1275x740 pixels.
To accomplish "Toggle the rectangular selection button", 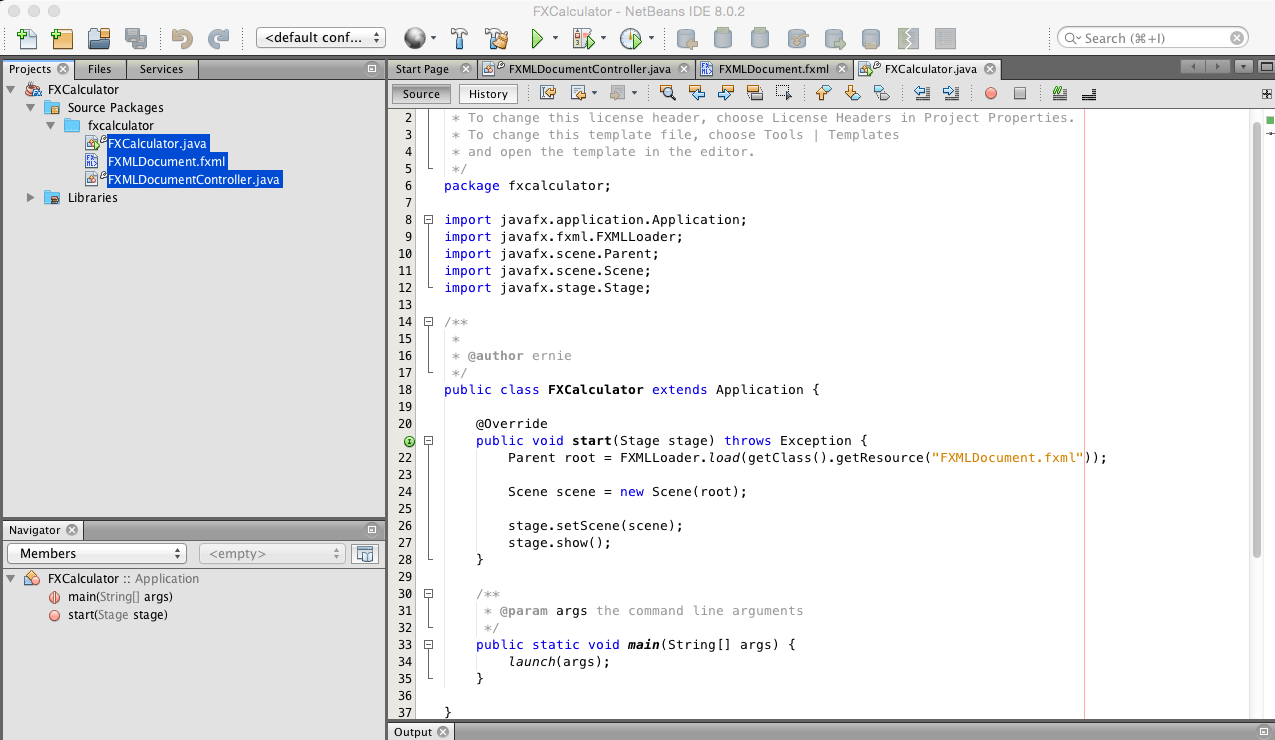I will (x=784, y=93).
